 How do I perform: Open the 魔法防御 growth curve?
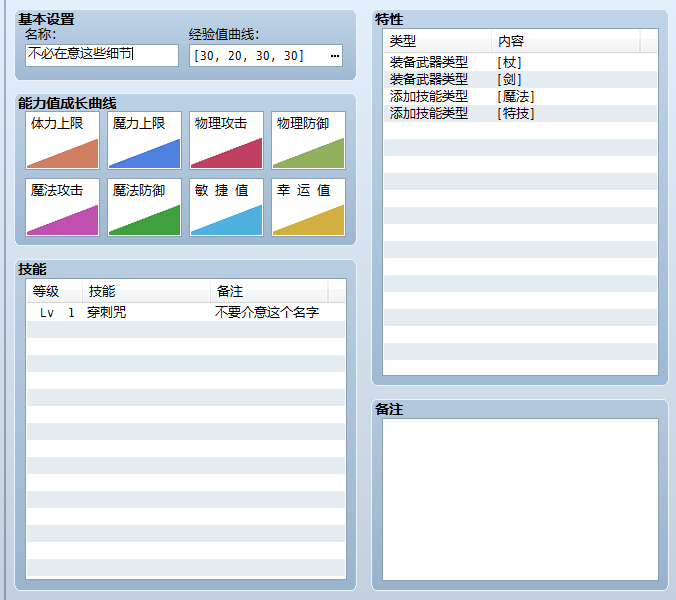[x=144, y=207]
